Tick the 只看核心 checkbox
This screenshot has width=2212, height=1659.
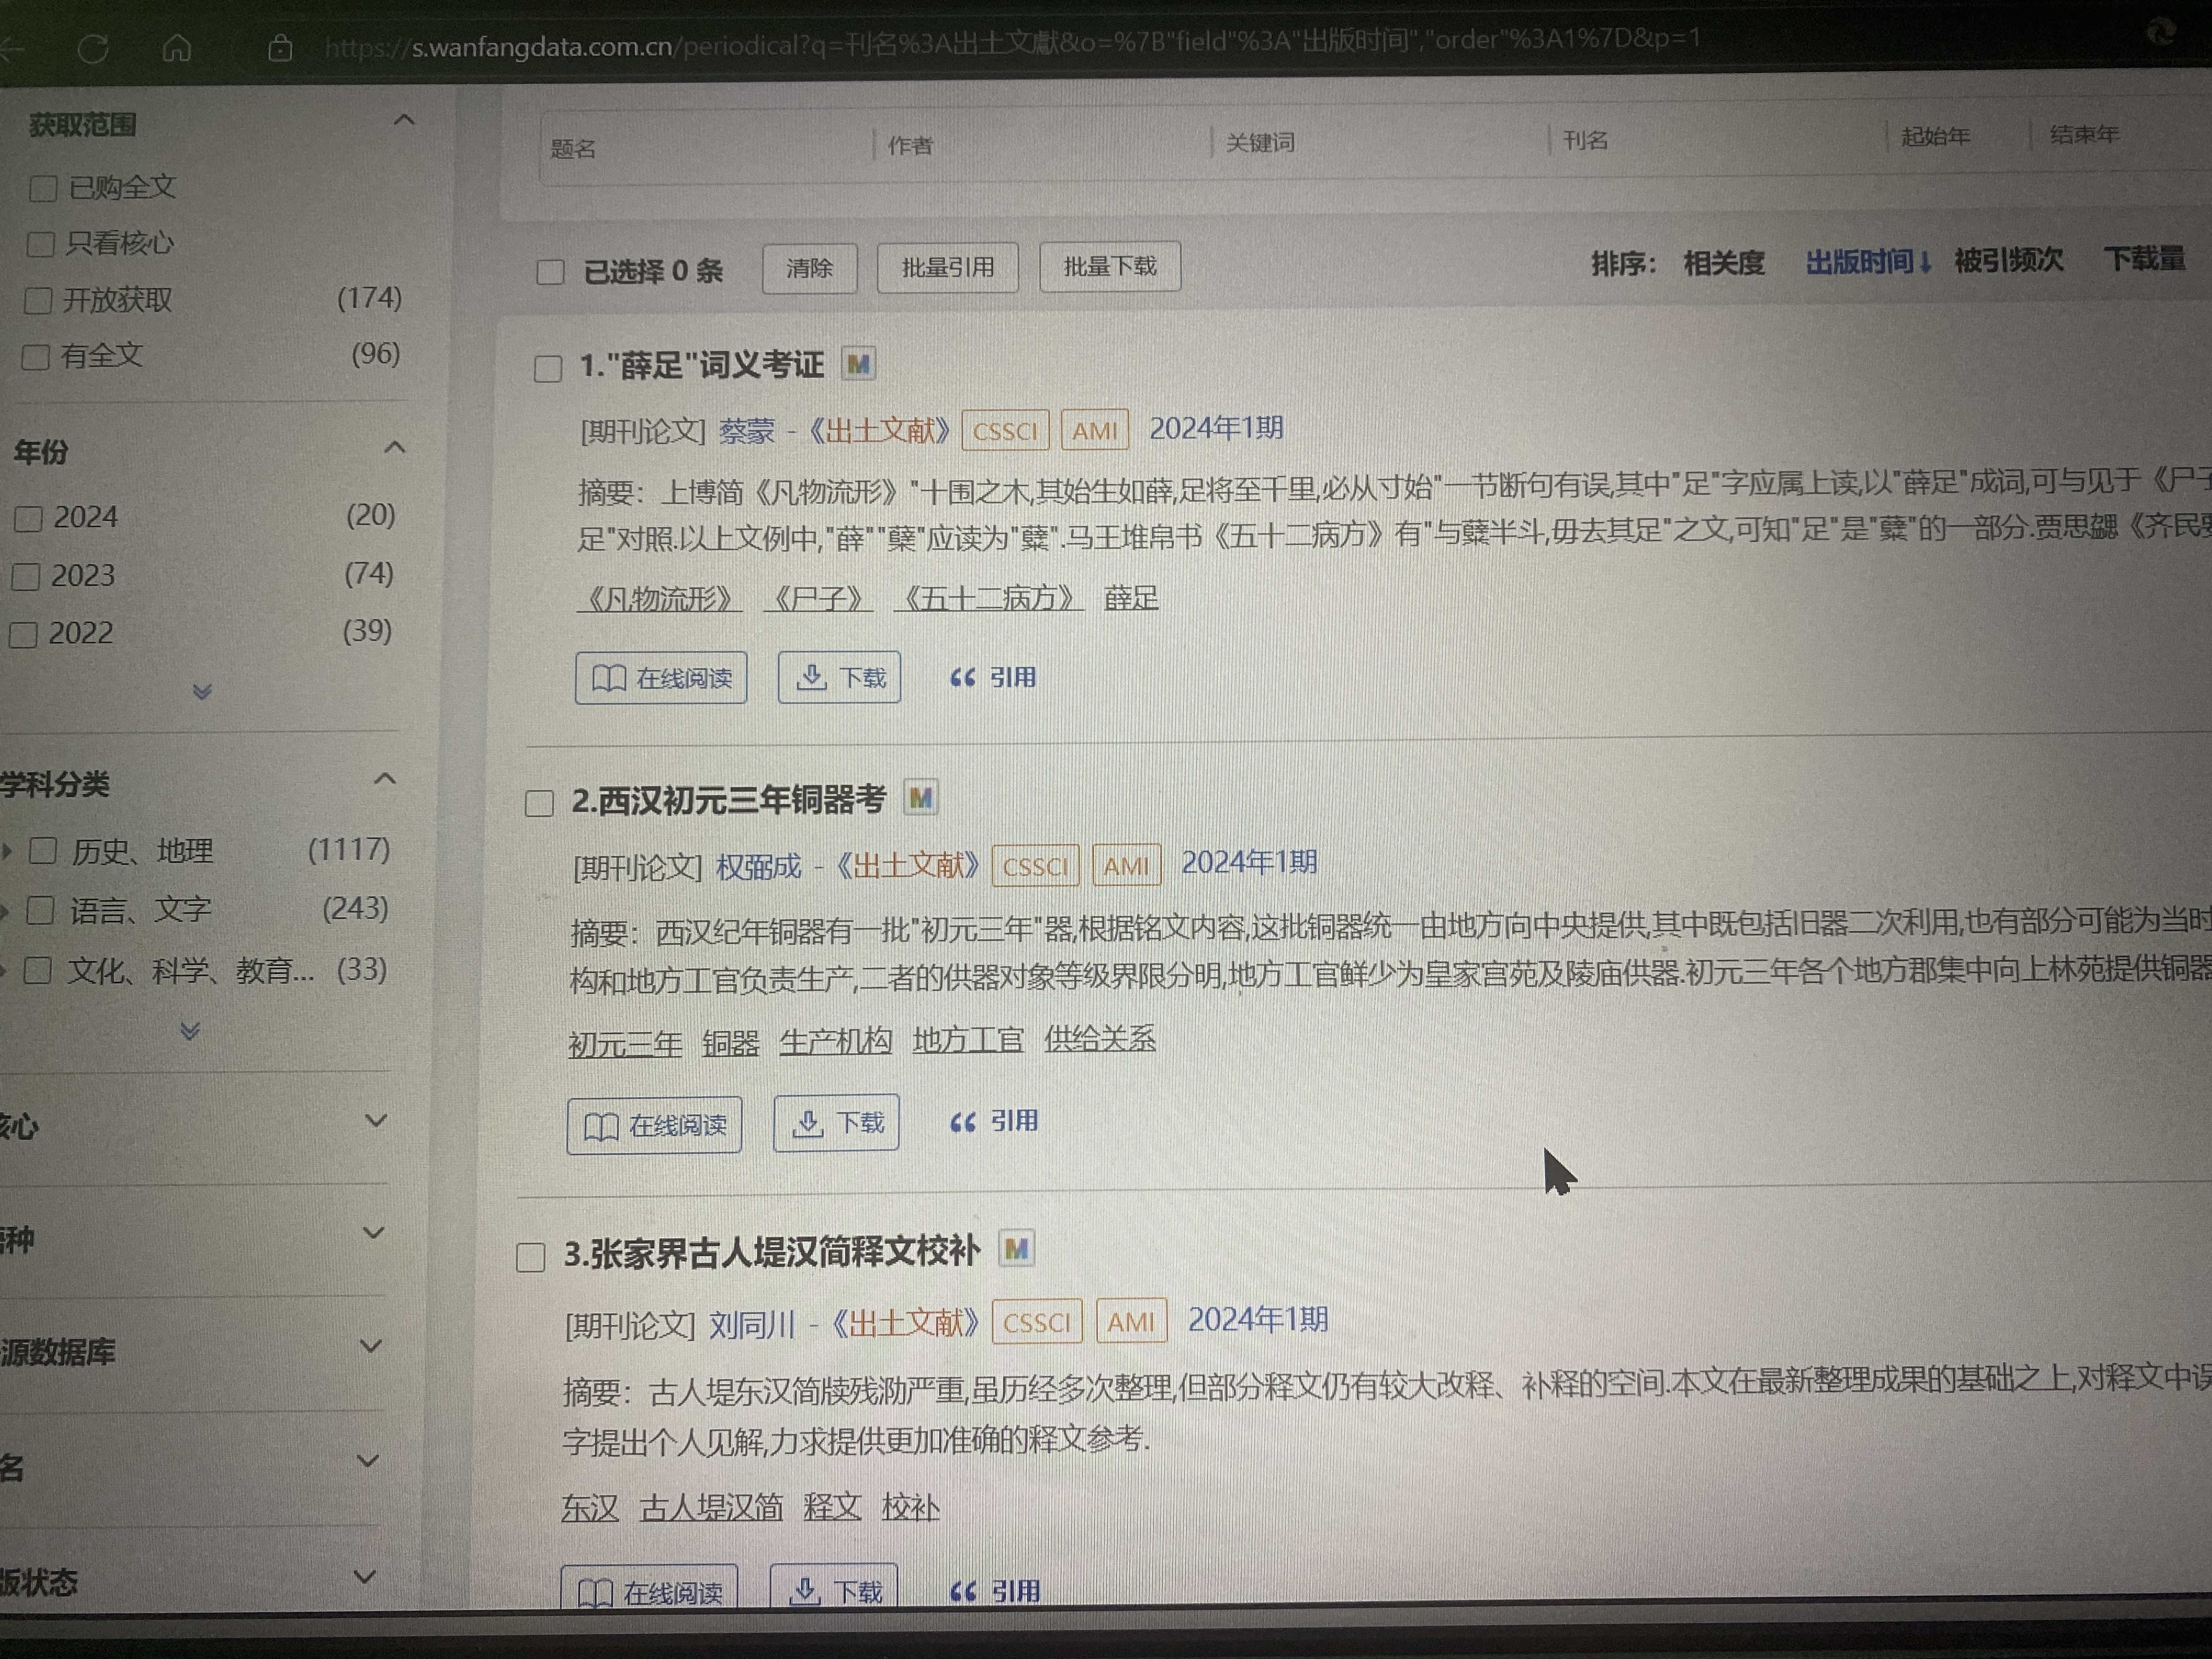coord(41,244)
